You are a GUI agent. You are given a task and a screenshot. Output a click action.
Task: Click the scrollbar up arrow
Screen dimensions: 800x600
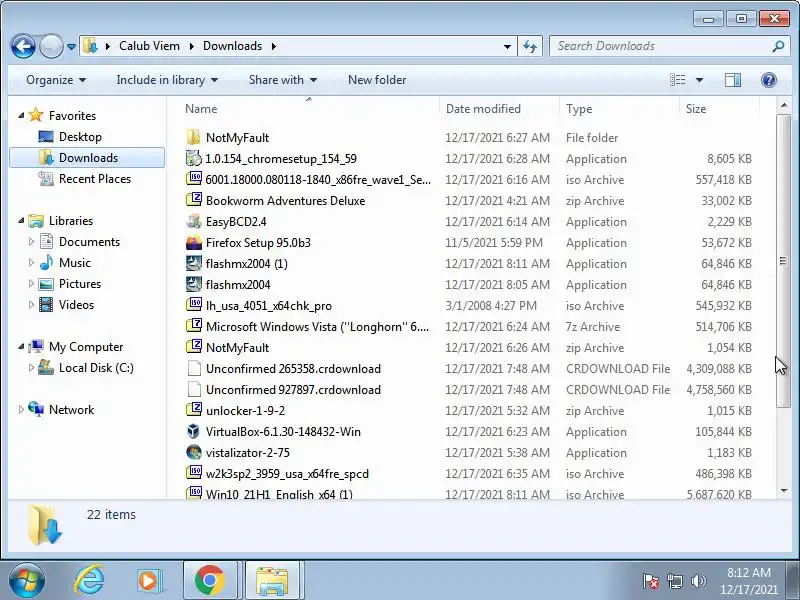(x=784, y=106)
